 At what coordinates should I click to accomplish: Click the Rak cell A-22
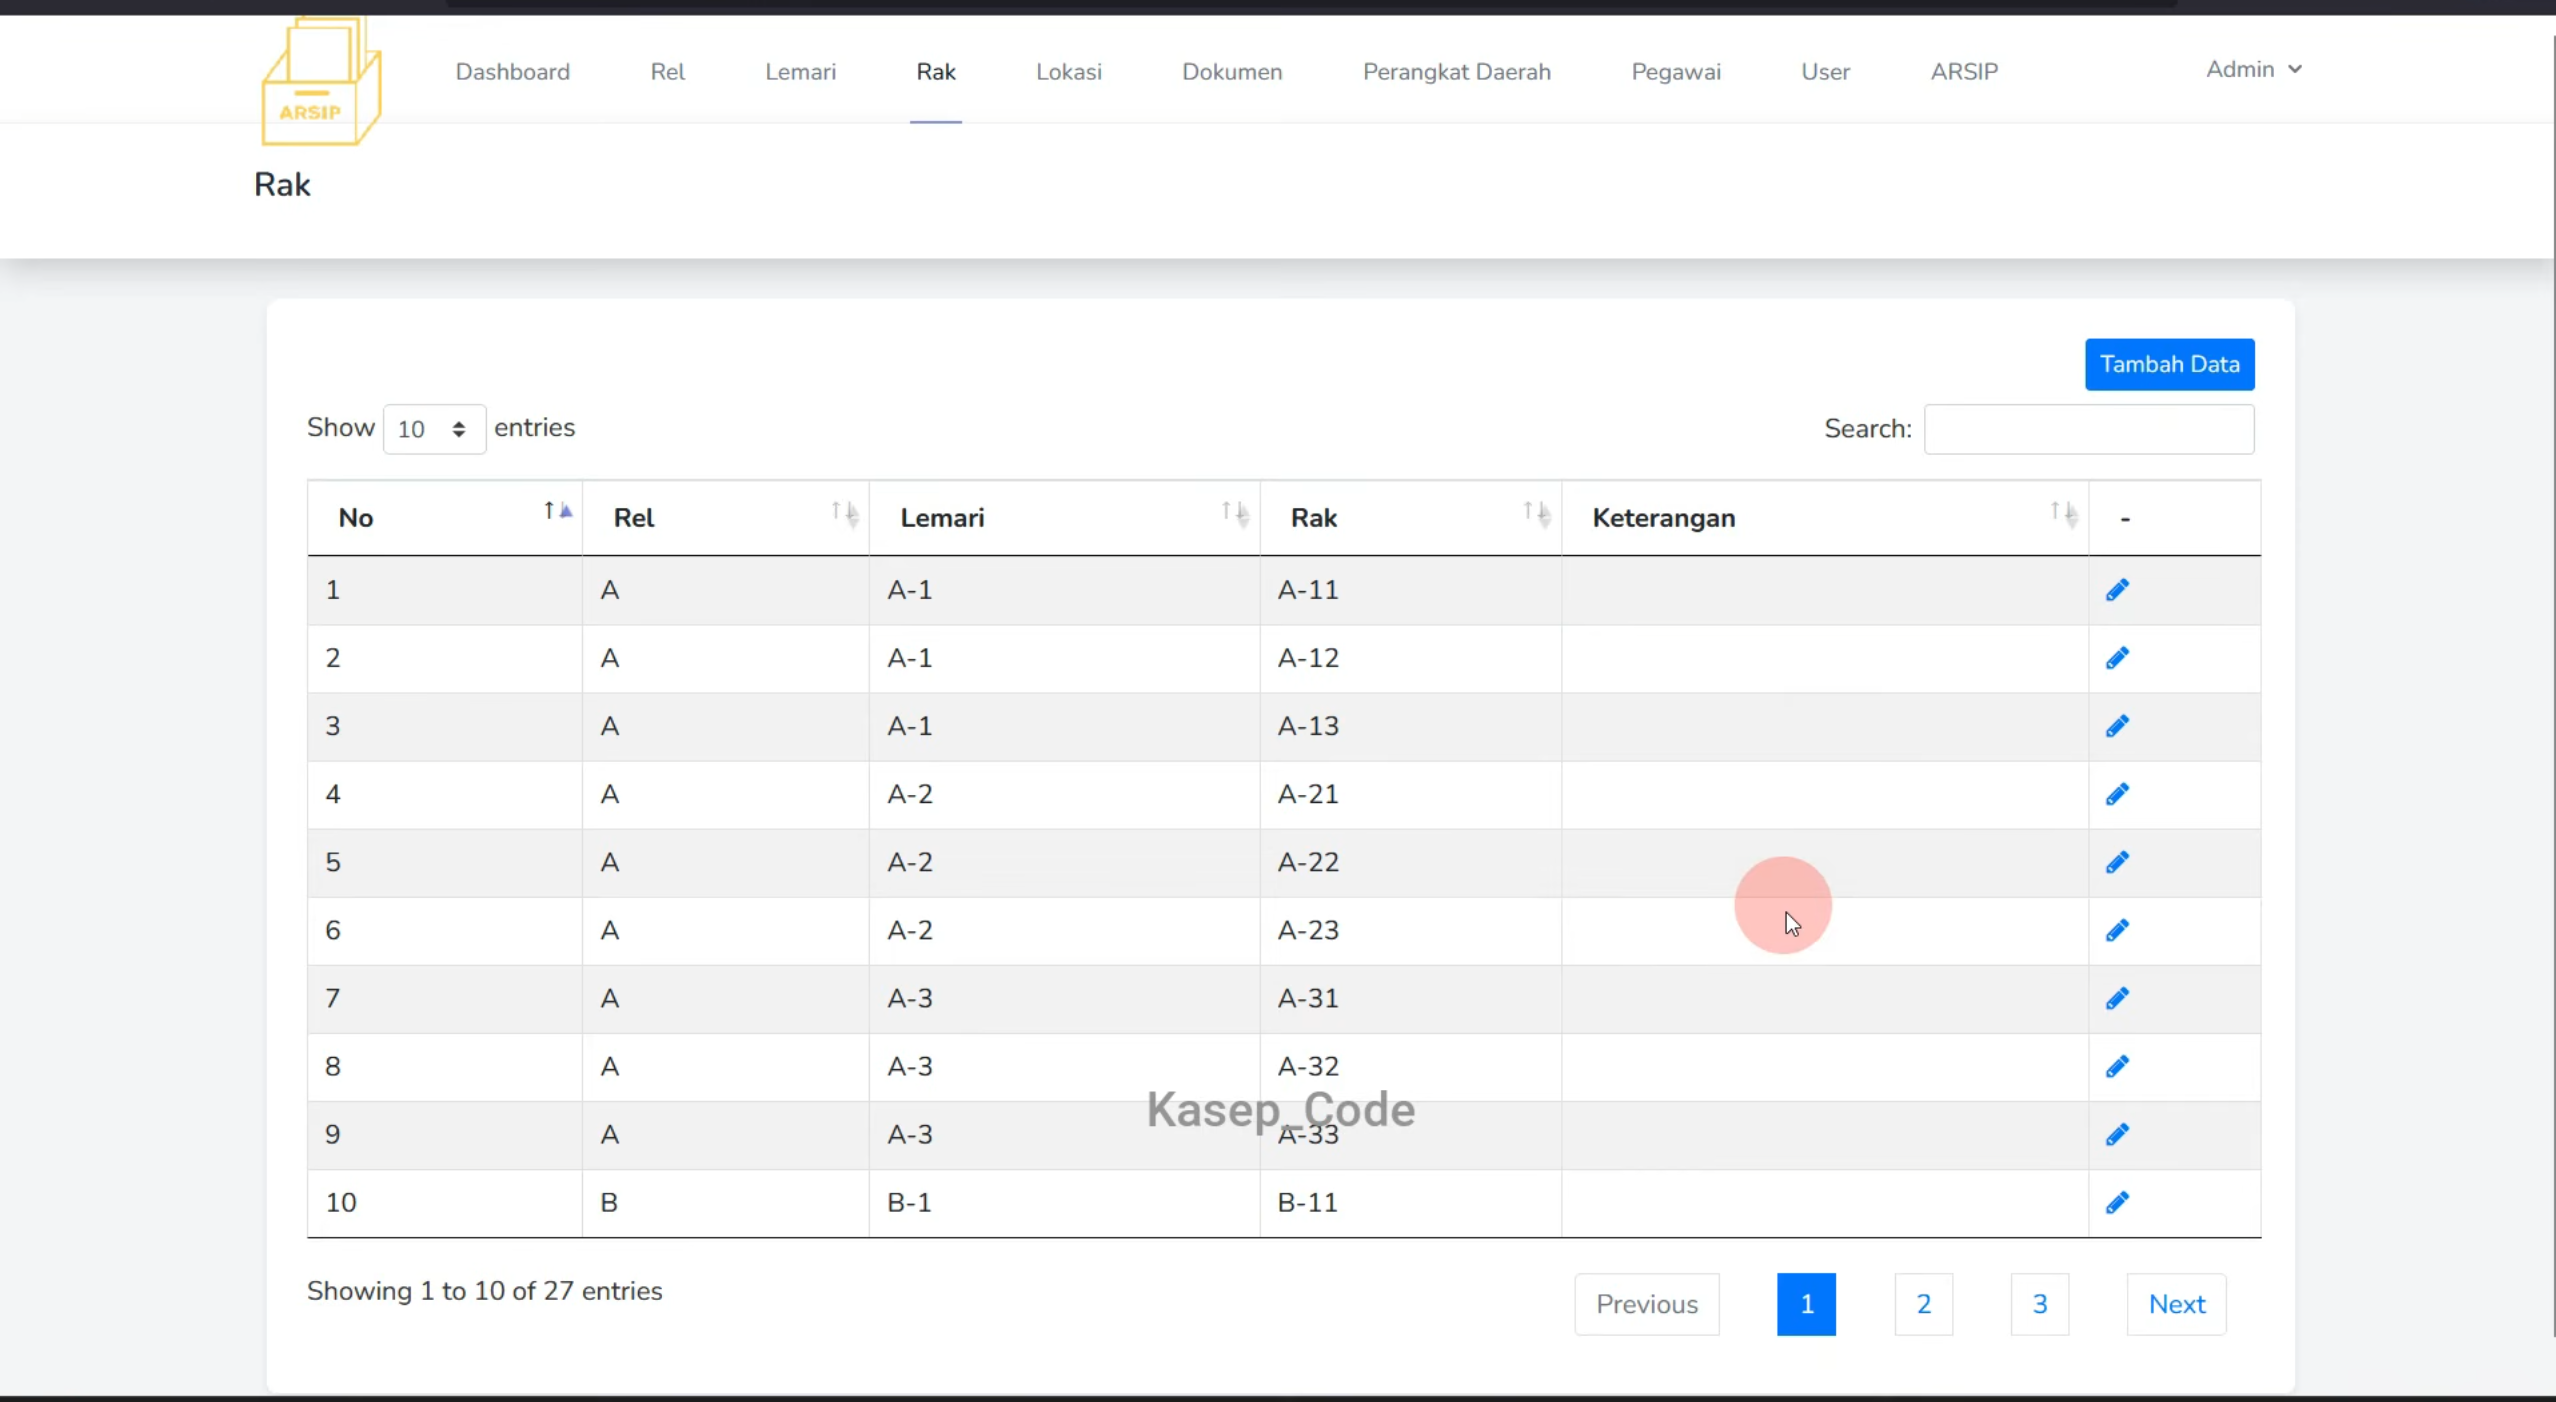pyautogui.click(x=1411, y=862)
